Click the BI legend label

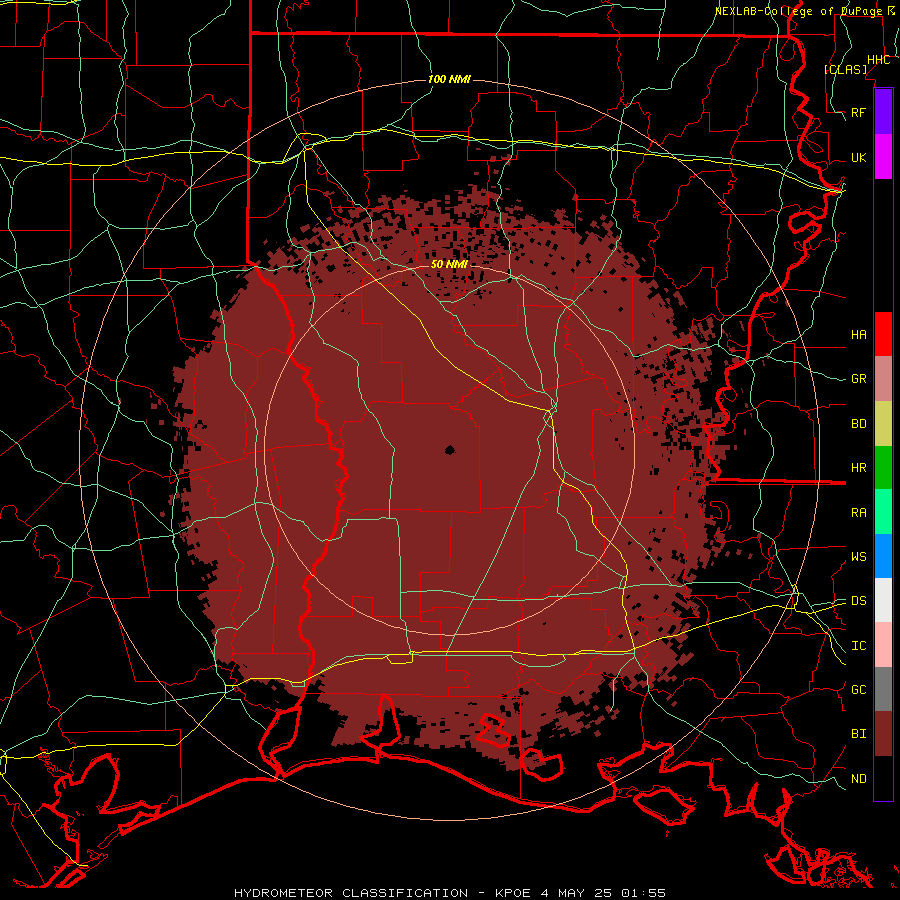(x=858, y=734)
